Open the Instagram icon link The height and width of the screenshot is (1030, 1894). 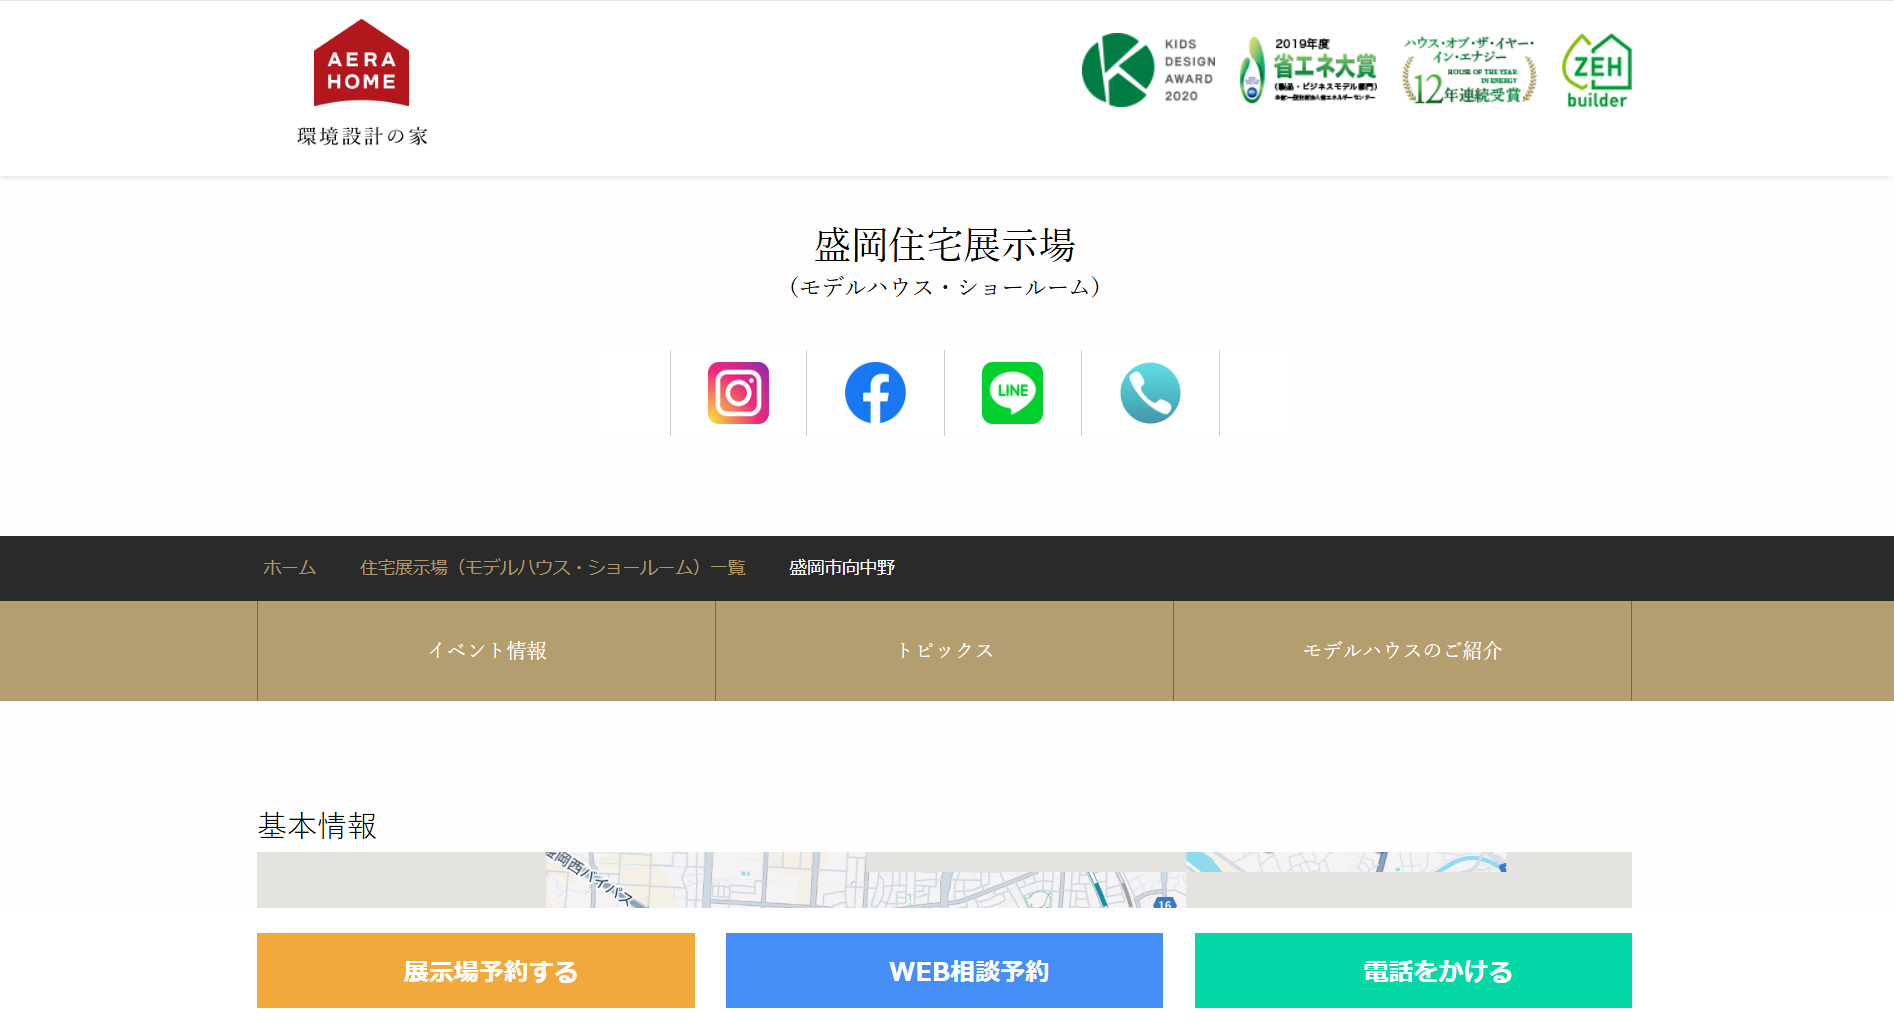(x=738, y=393)
